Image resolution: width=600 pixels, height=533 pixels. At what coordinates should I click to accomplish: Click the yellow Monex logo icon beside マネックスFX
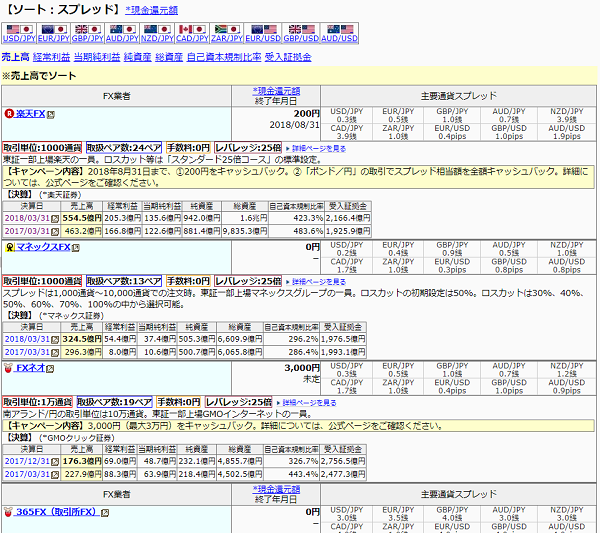click(x=10, y=247)
